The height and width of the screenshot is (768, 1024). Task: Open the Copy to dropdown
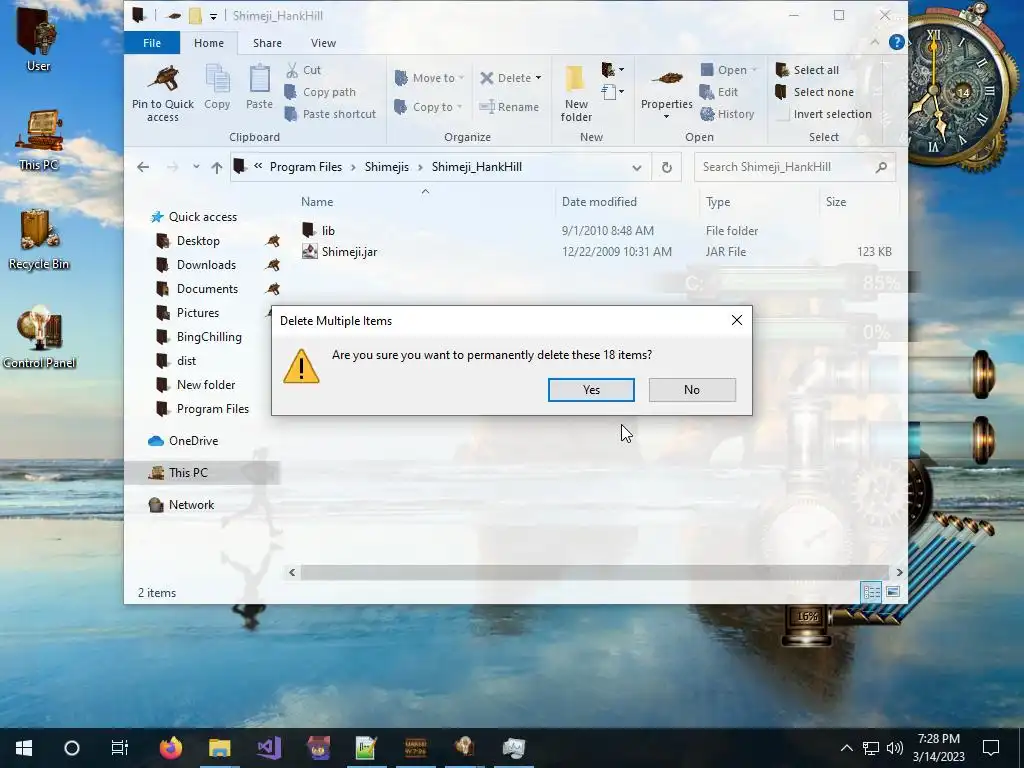point(429,107)
